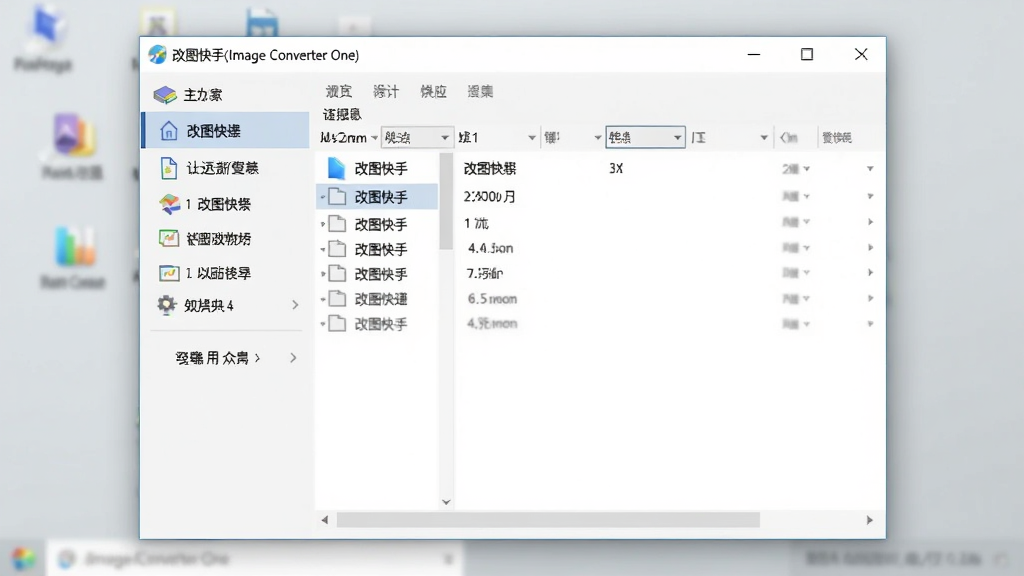Select the row value starting with 4.4
This screenshot has height=576, width=1024.
[x=490, y=248]
